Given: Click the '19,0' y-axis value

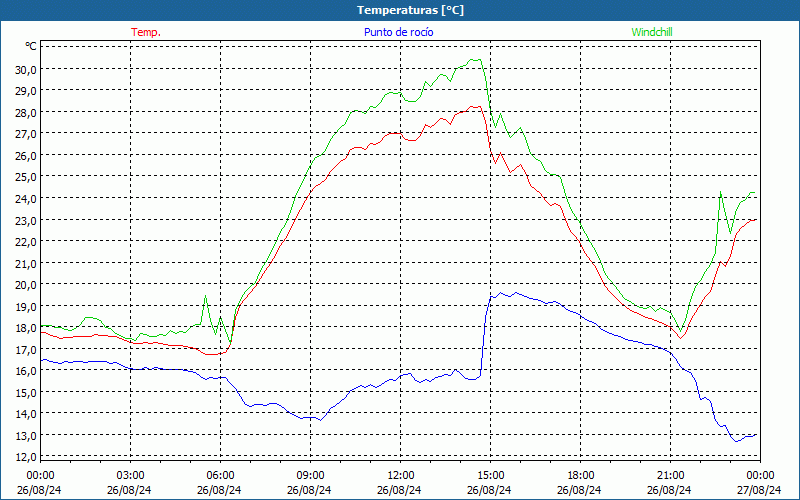Looking at the screenshot, I should tap(26, 307).
